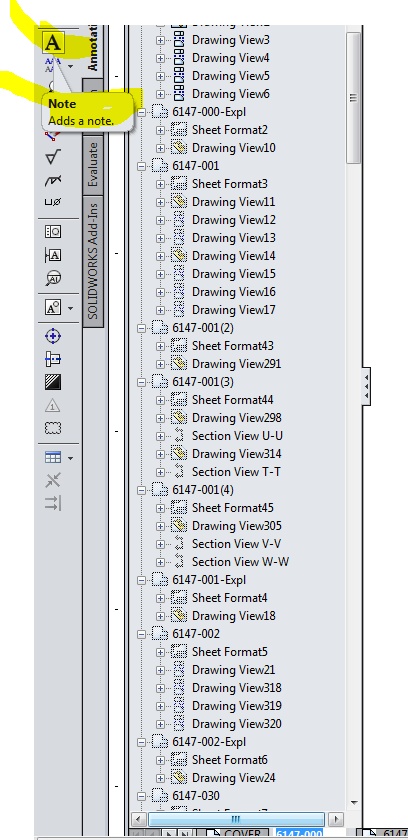Select Drawing View11 item

pos(233,202)
